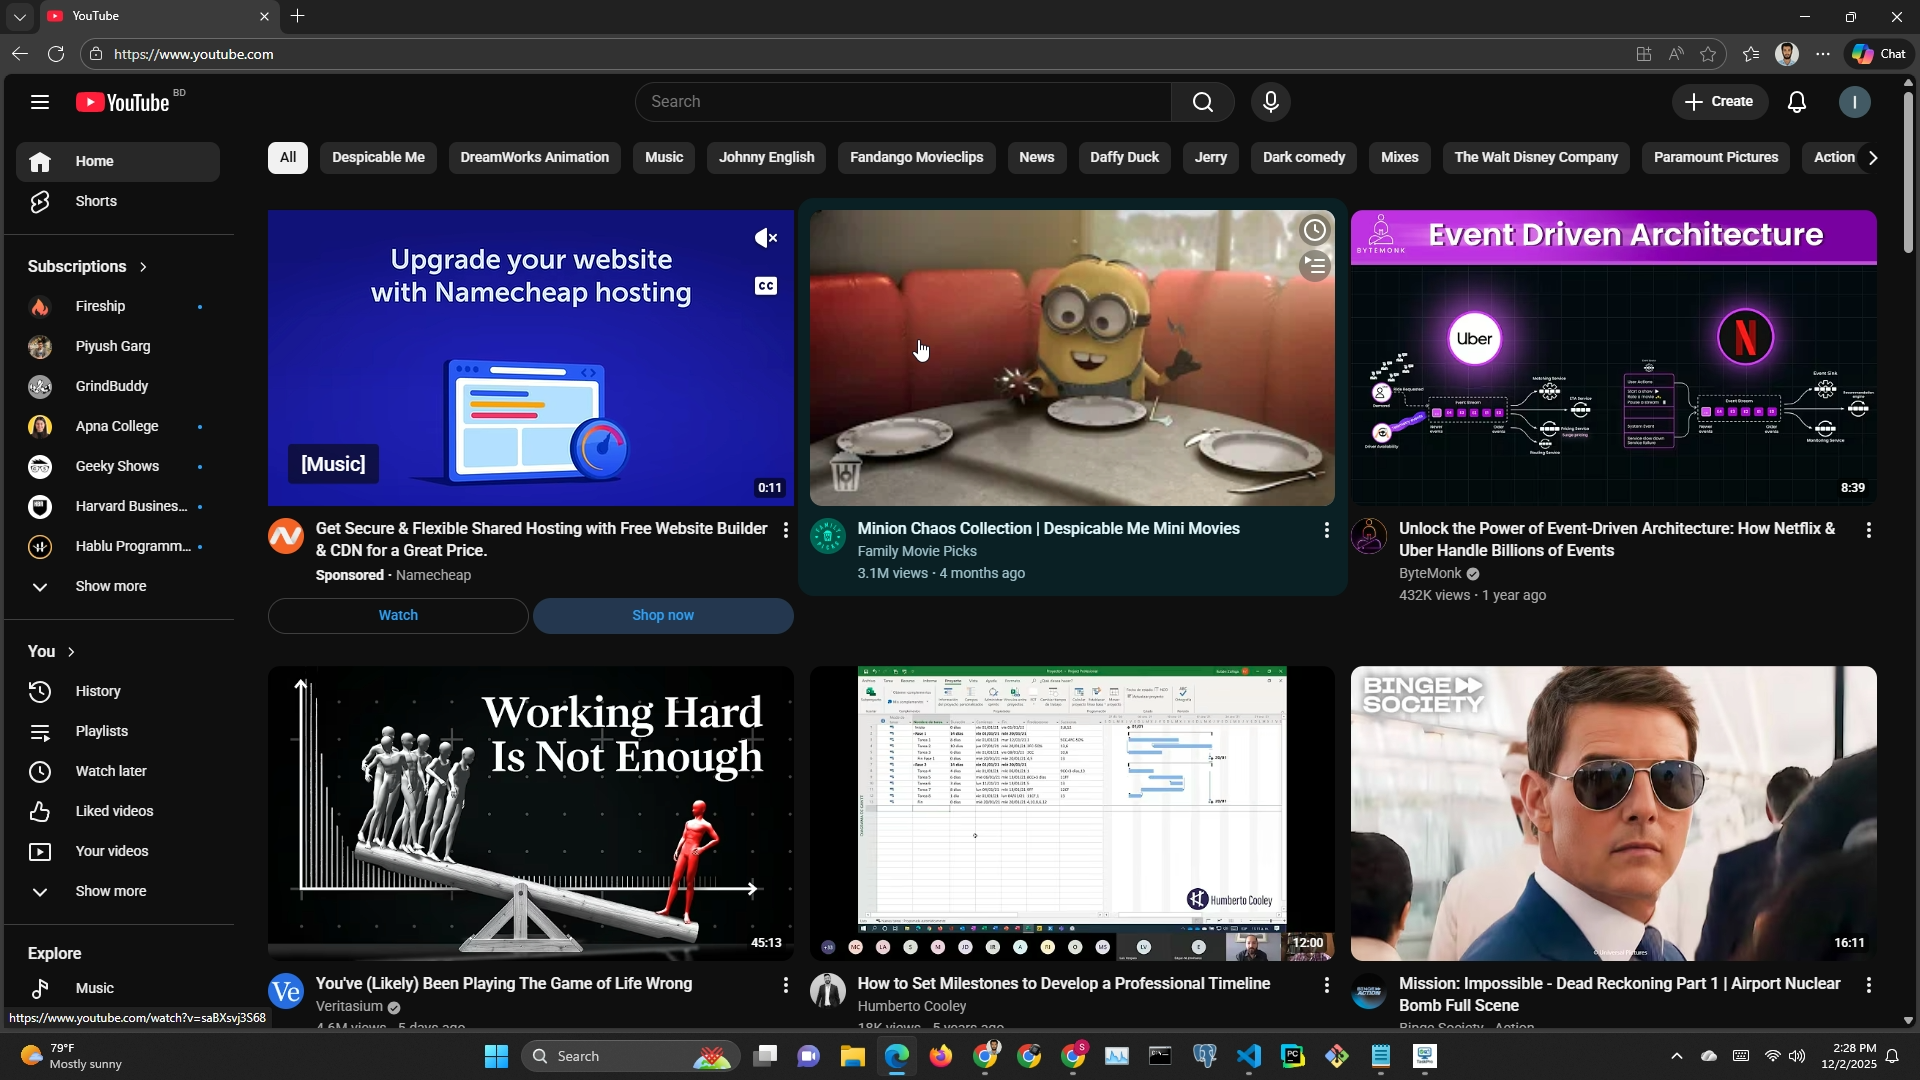Screen dimensions: 1920x1080
Task: Click the search magnifier button
Action: click(x=1202, y=102)
